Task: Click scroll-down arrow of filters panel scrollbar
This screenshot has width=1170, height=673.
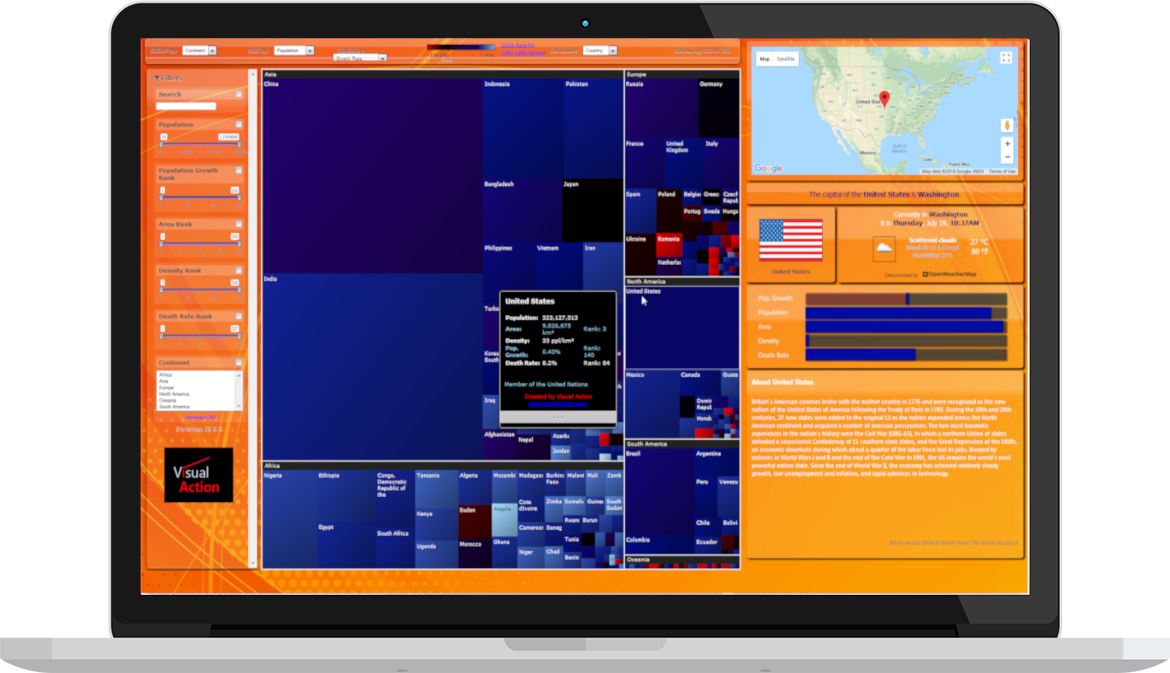Action: coord(253,564)
